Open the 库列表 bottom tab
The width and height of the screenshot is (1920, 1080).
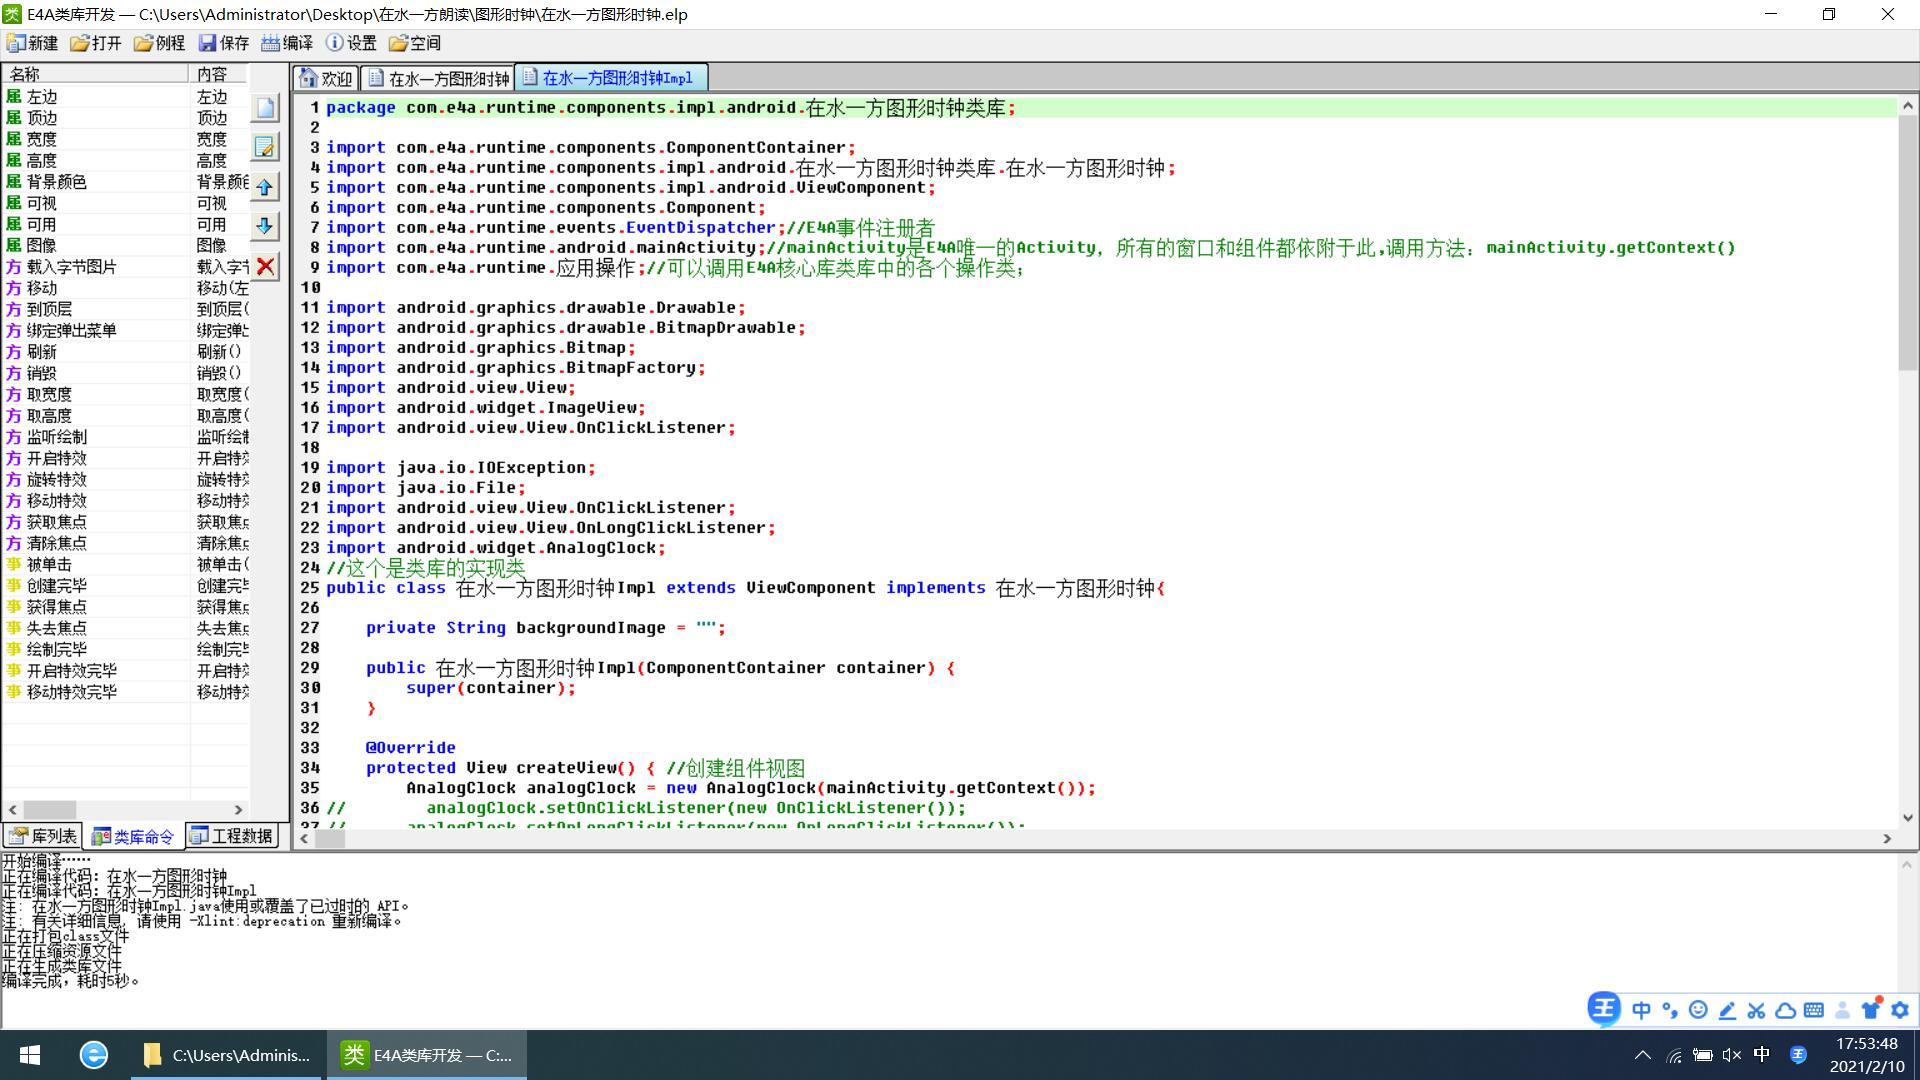coord(43,836)
